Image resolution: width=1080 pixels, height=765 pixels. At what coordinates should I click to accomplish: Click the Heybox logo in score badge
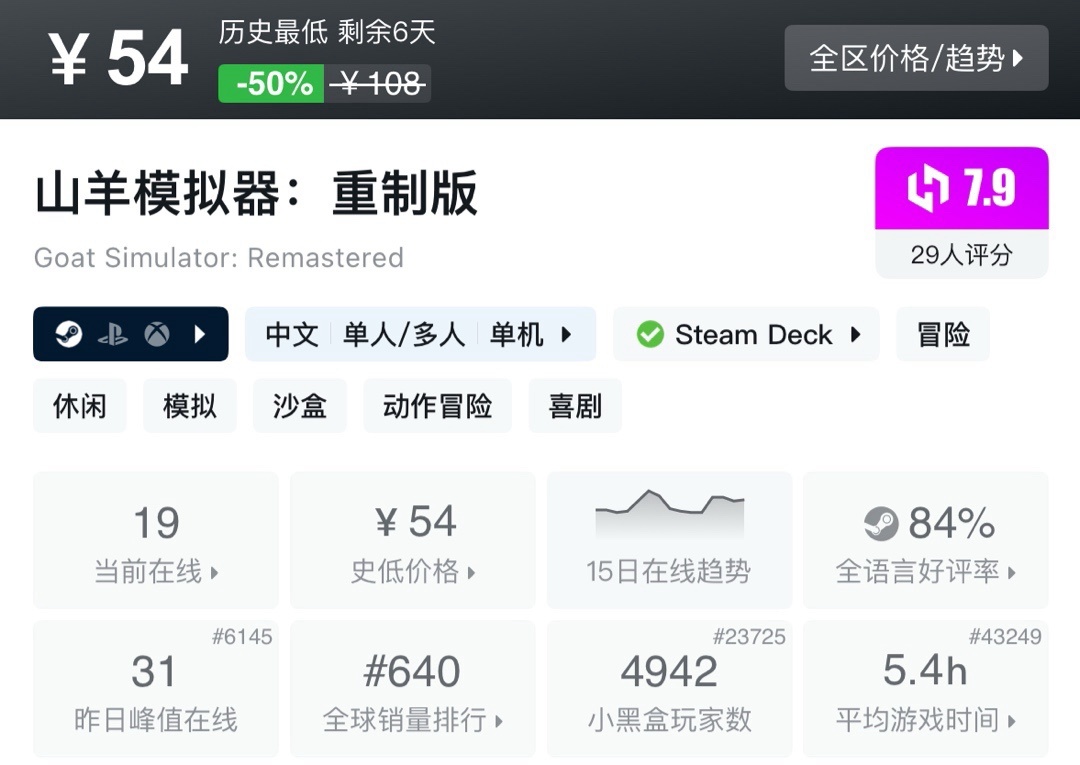(x=927, y=189)
